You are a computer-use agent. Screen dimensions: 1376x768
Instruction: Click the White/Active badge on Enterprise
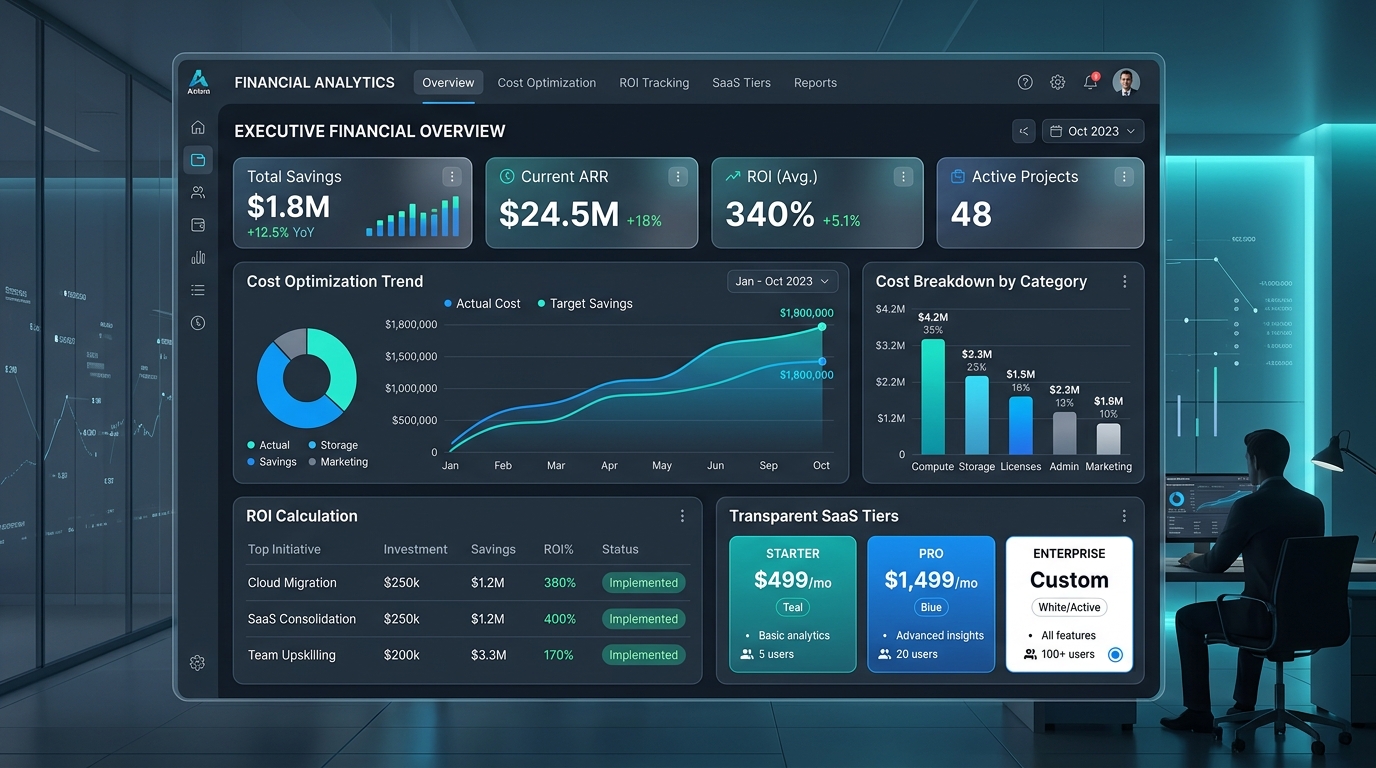pyautogui.click(x=1069, y=607)
